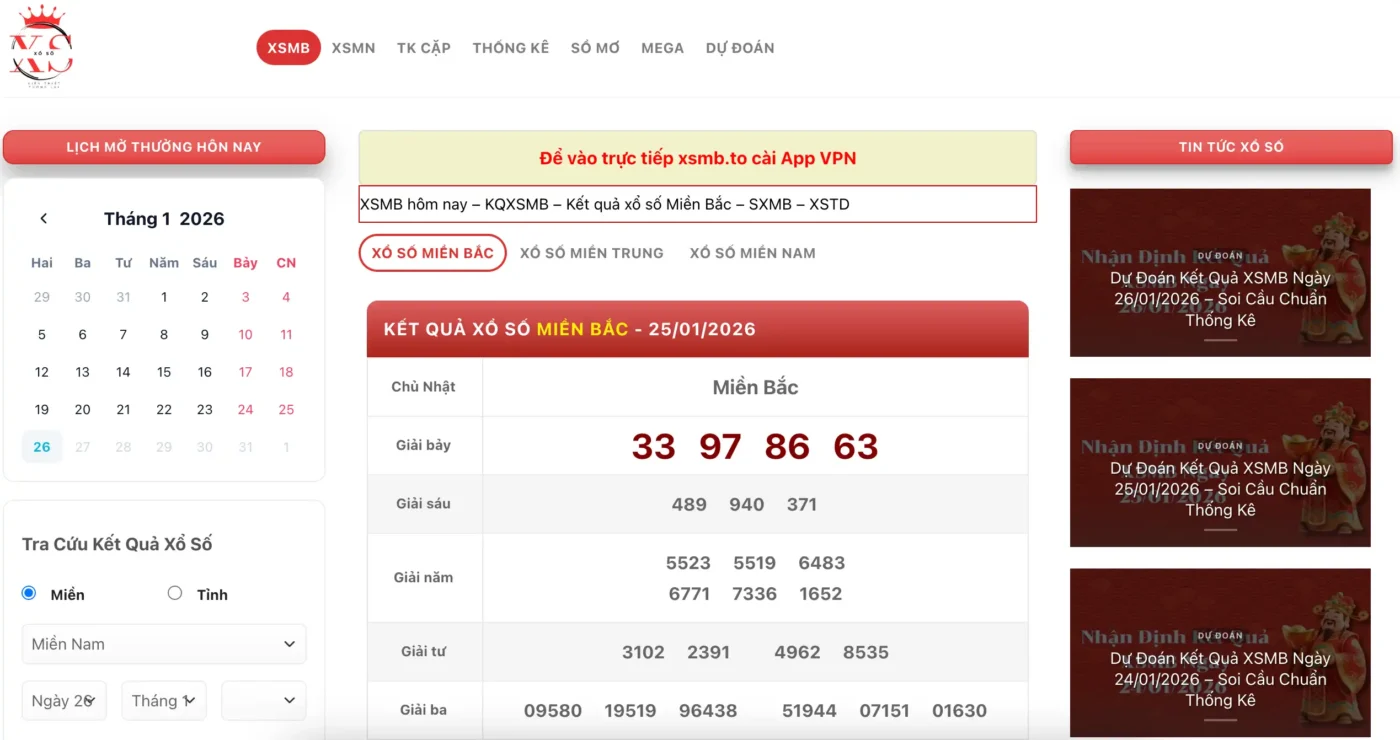Switch to the XỔ SỐ MIỀN TRUNG tab
The height and width of the screenshot is (740, 1400).
pyautogui.click(x=591, y=253)
